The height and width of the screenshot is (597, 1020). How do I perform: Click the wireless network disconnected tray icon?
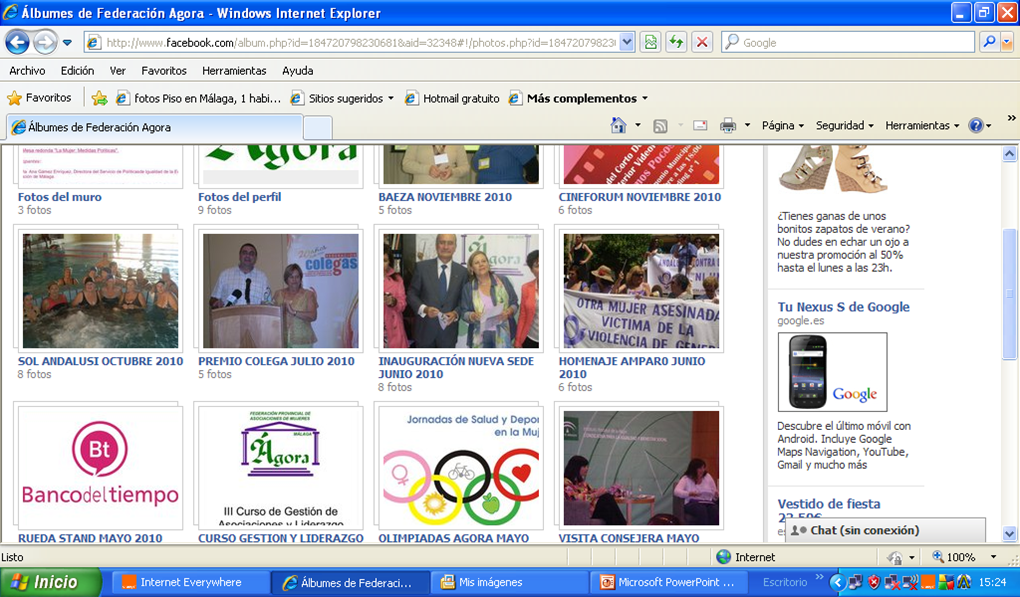(x=910, y=583)
